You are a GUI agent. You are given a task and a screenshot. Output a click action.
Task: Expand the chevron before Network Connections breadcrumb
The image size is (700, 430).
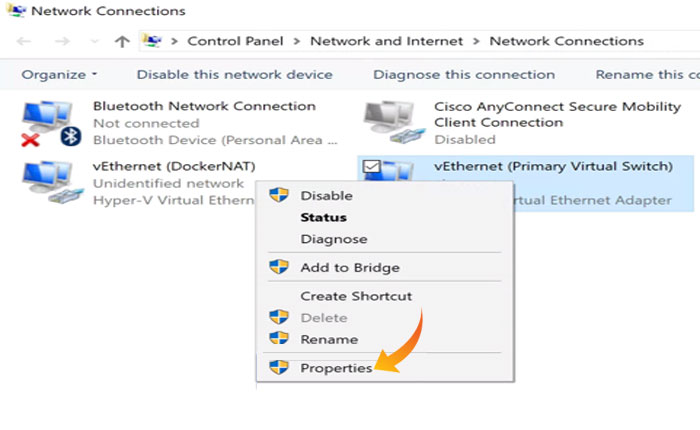pos(477,41)
